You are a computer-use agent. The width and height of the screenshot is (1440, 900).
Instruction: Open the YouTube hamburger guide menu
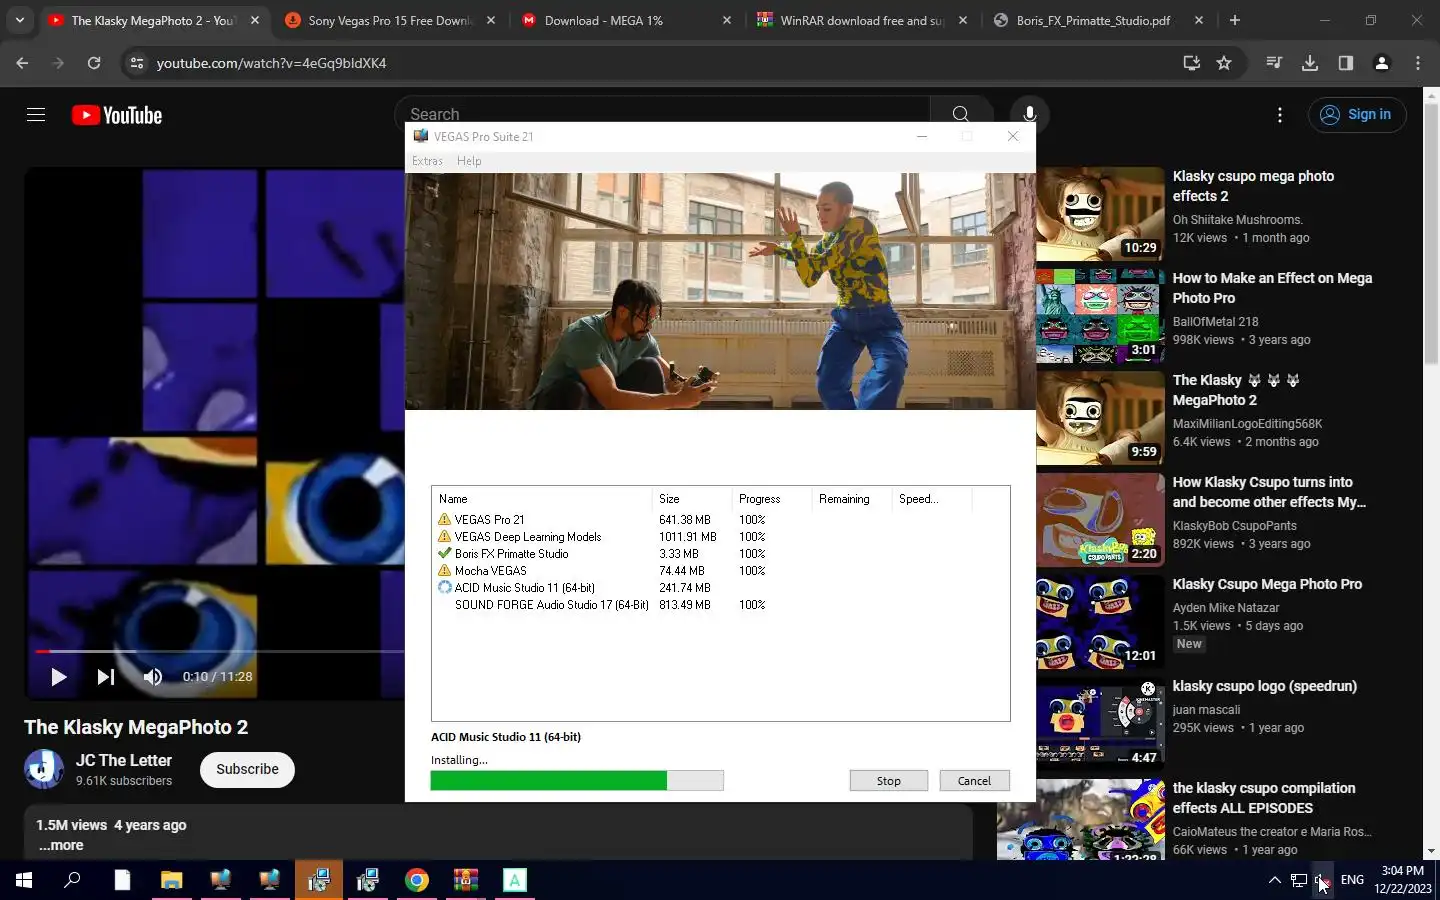click(36, 115)
